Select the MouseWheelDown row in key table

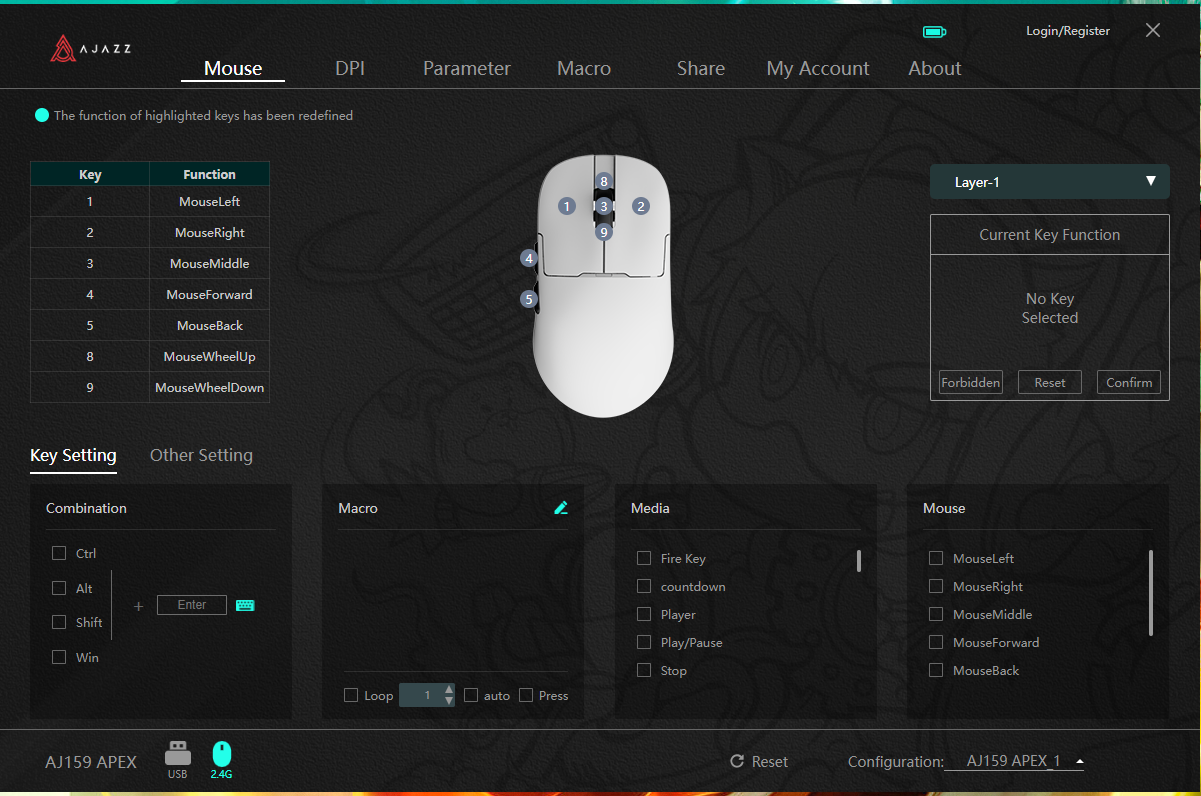(x=150, y=387)
